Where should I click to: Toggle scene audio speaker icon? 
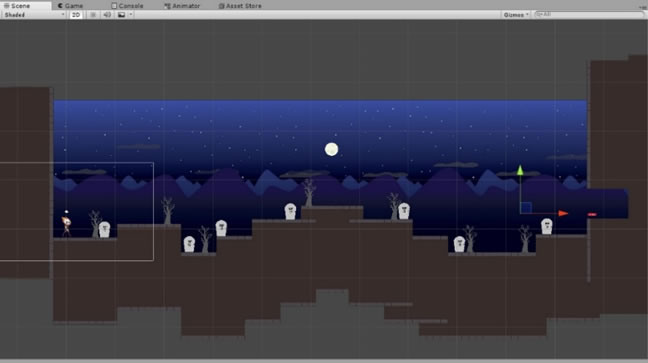coord(107,15)
